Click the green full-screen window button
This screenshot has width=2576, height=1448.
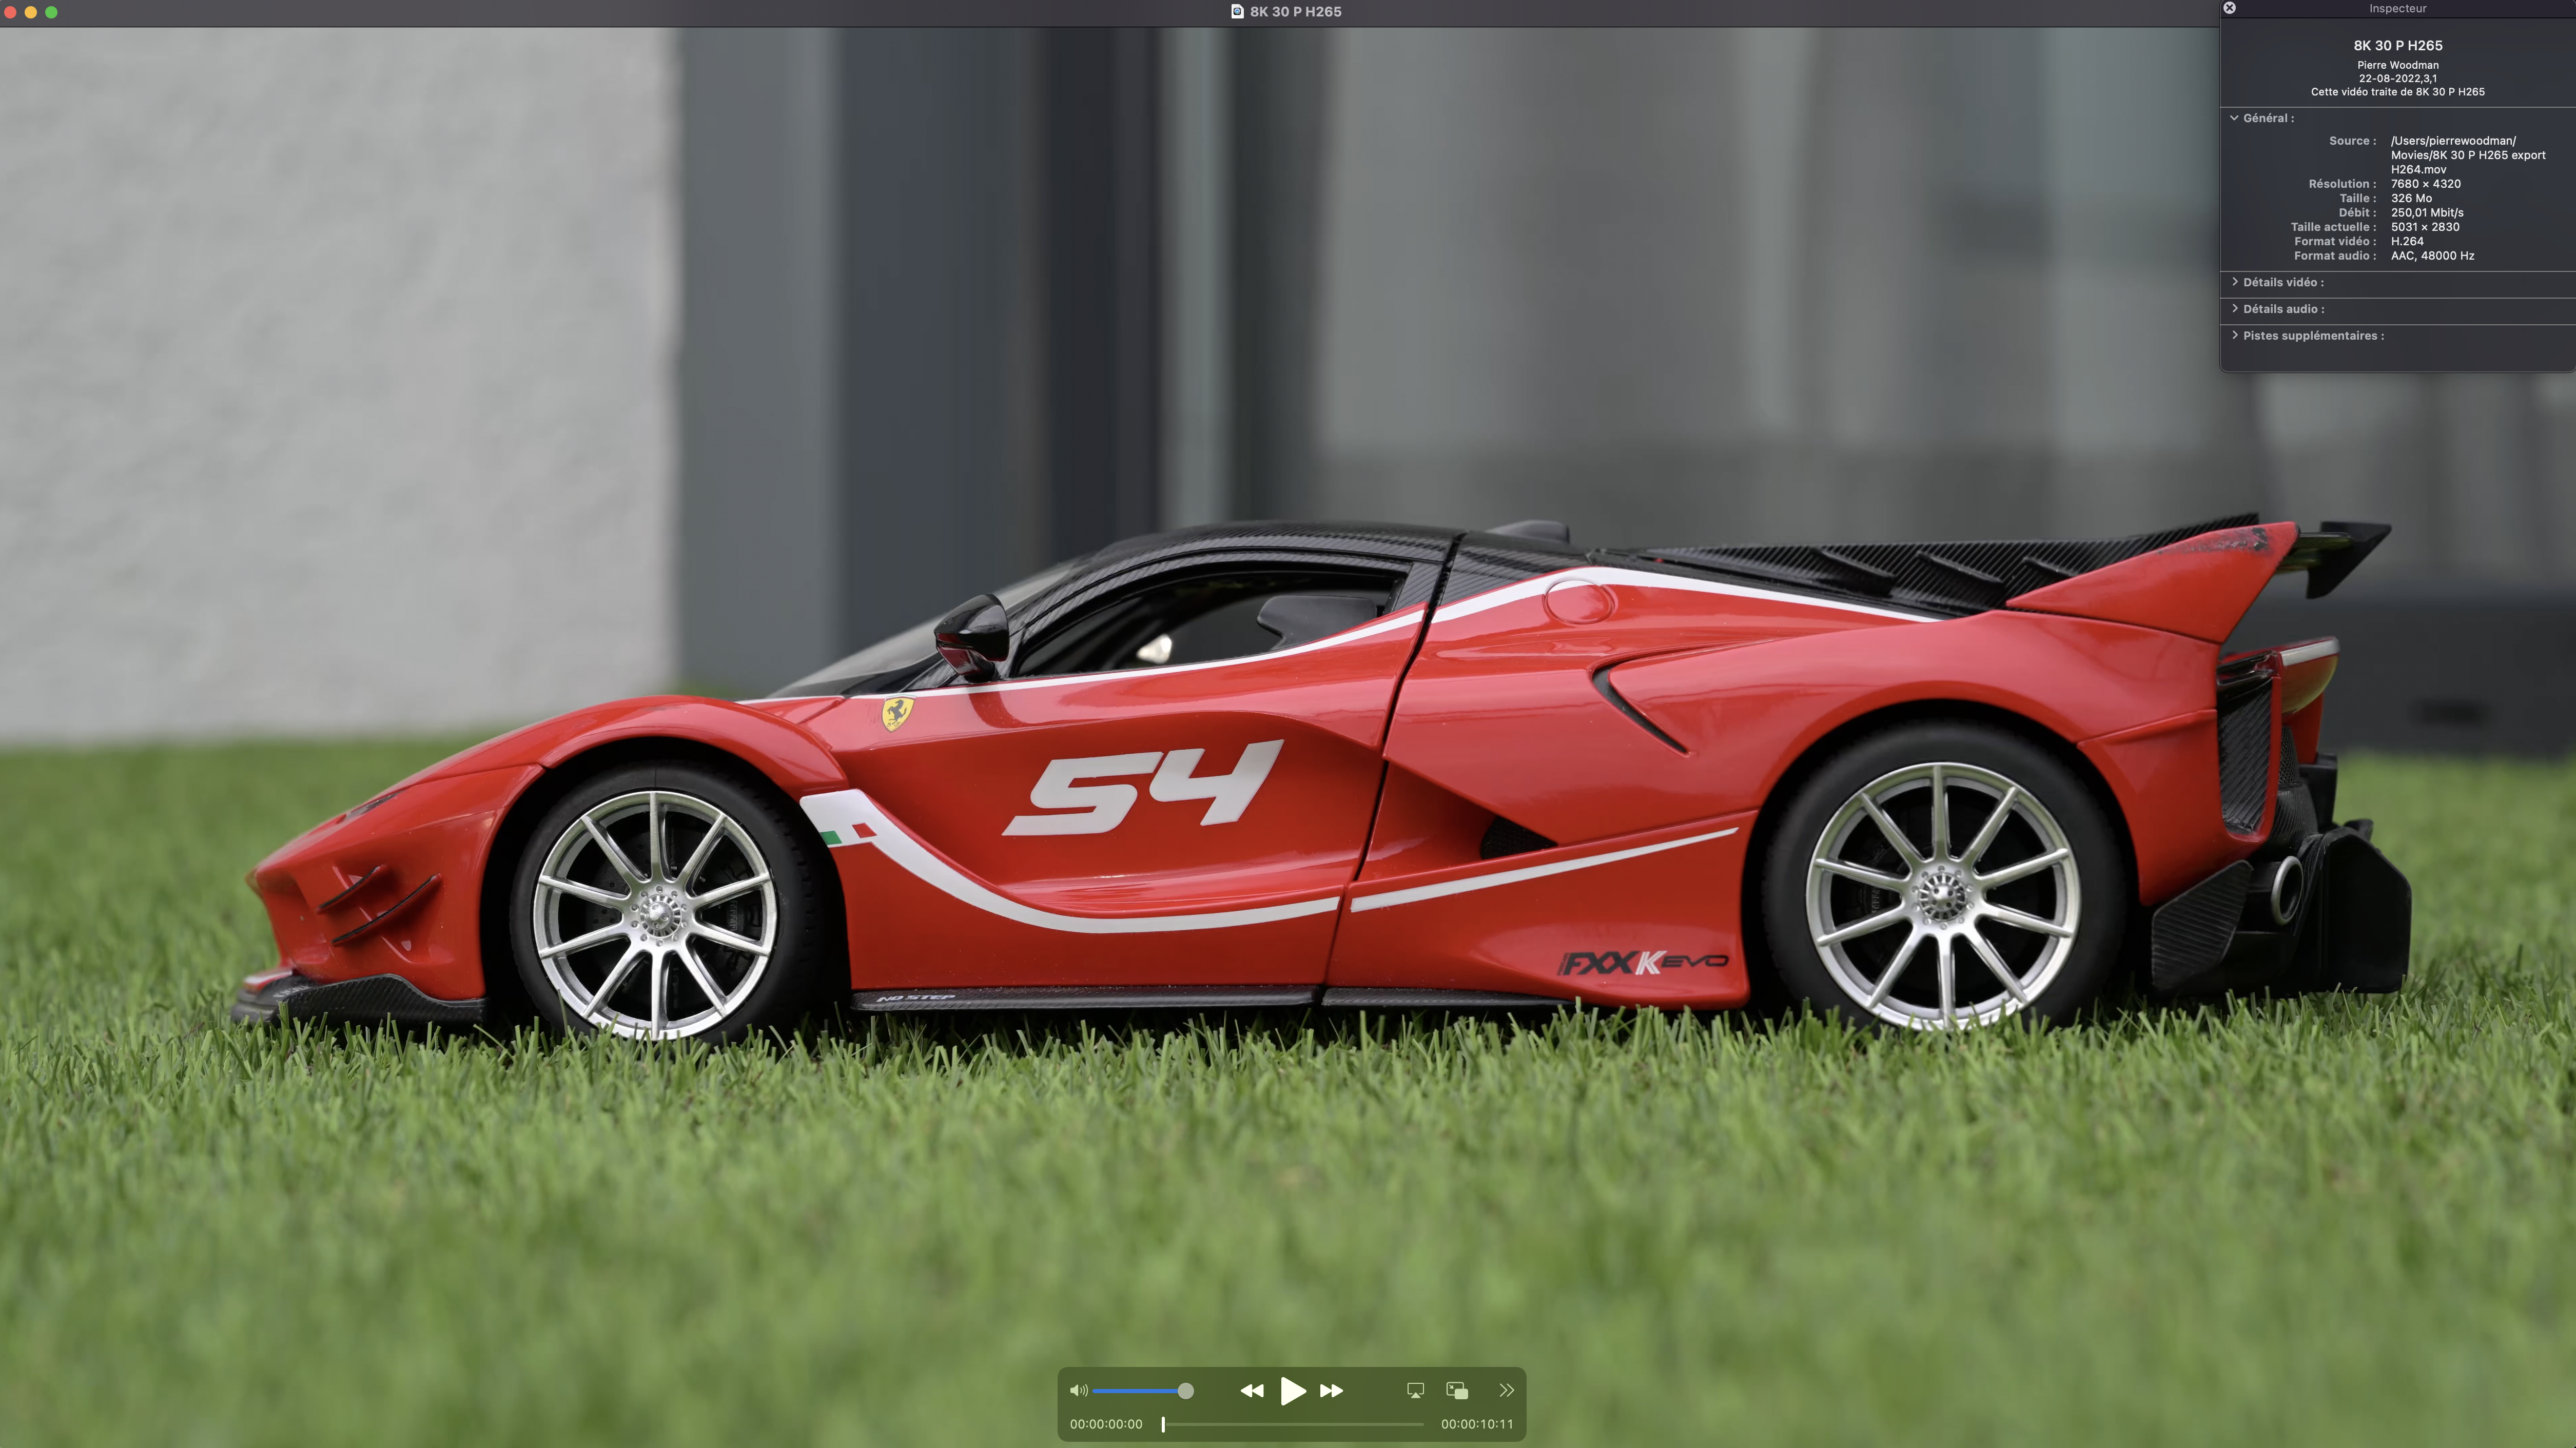click(x=52, y=12)
